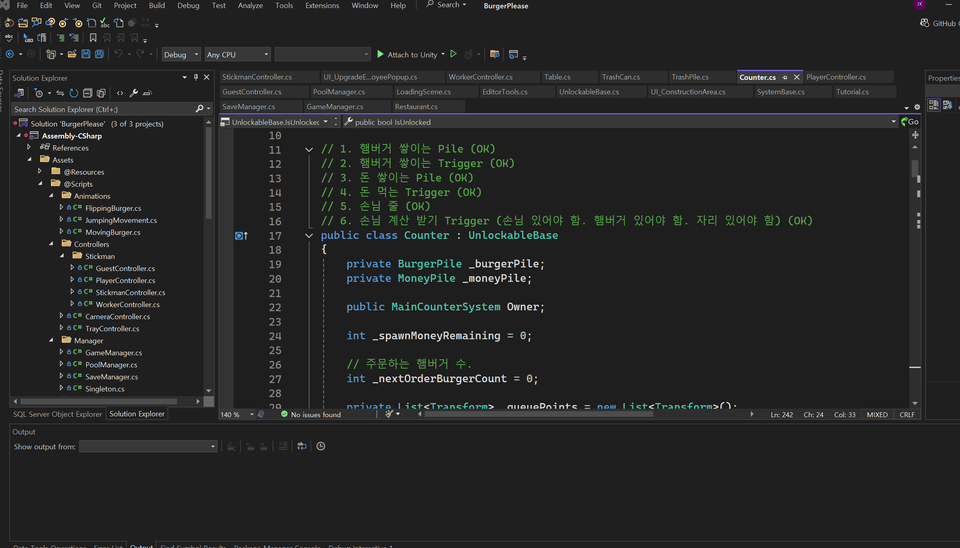The width and height of the screenshot is (960, 548).
Task: Switch views icon in Solution Explorer toolbar
Action: 20,93
